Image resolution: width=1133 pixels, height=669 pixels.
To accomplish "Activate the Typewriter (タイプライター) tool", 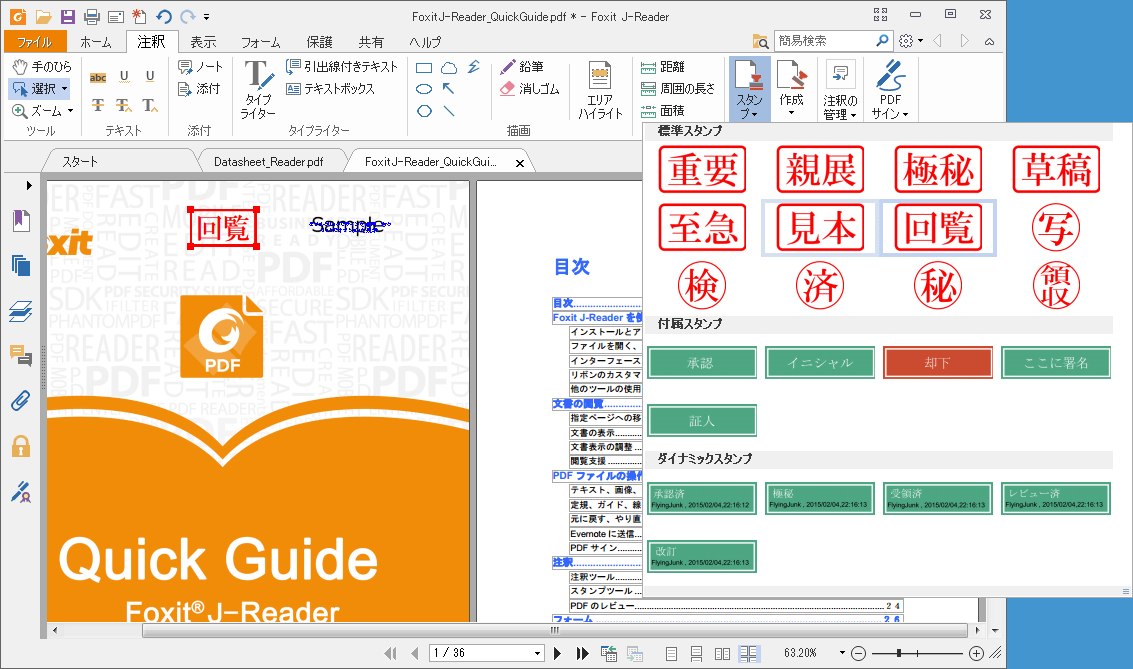I will point(258,90).
